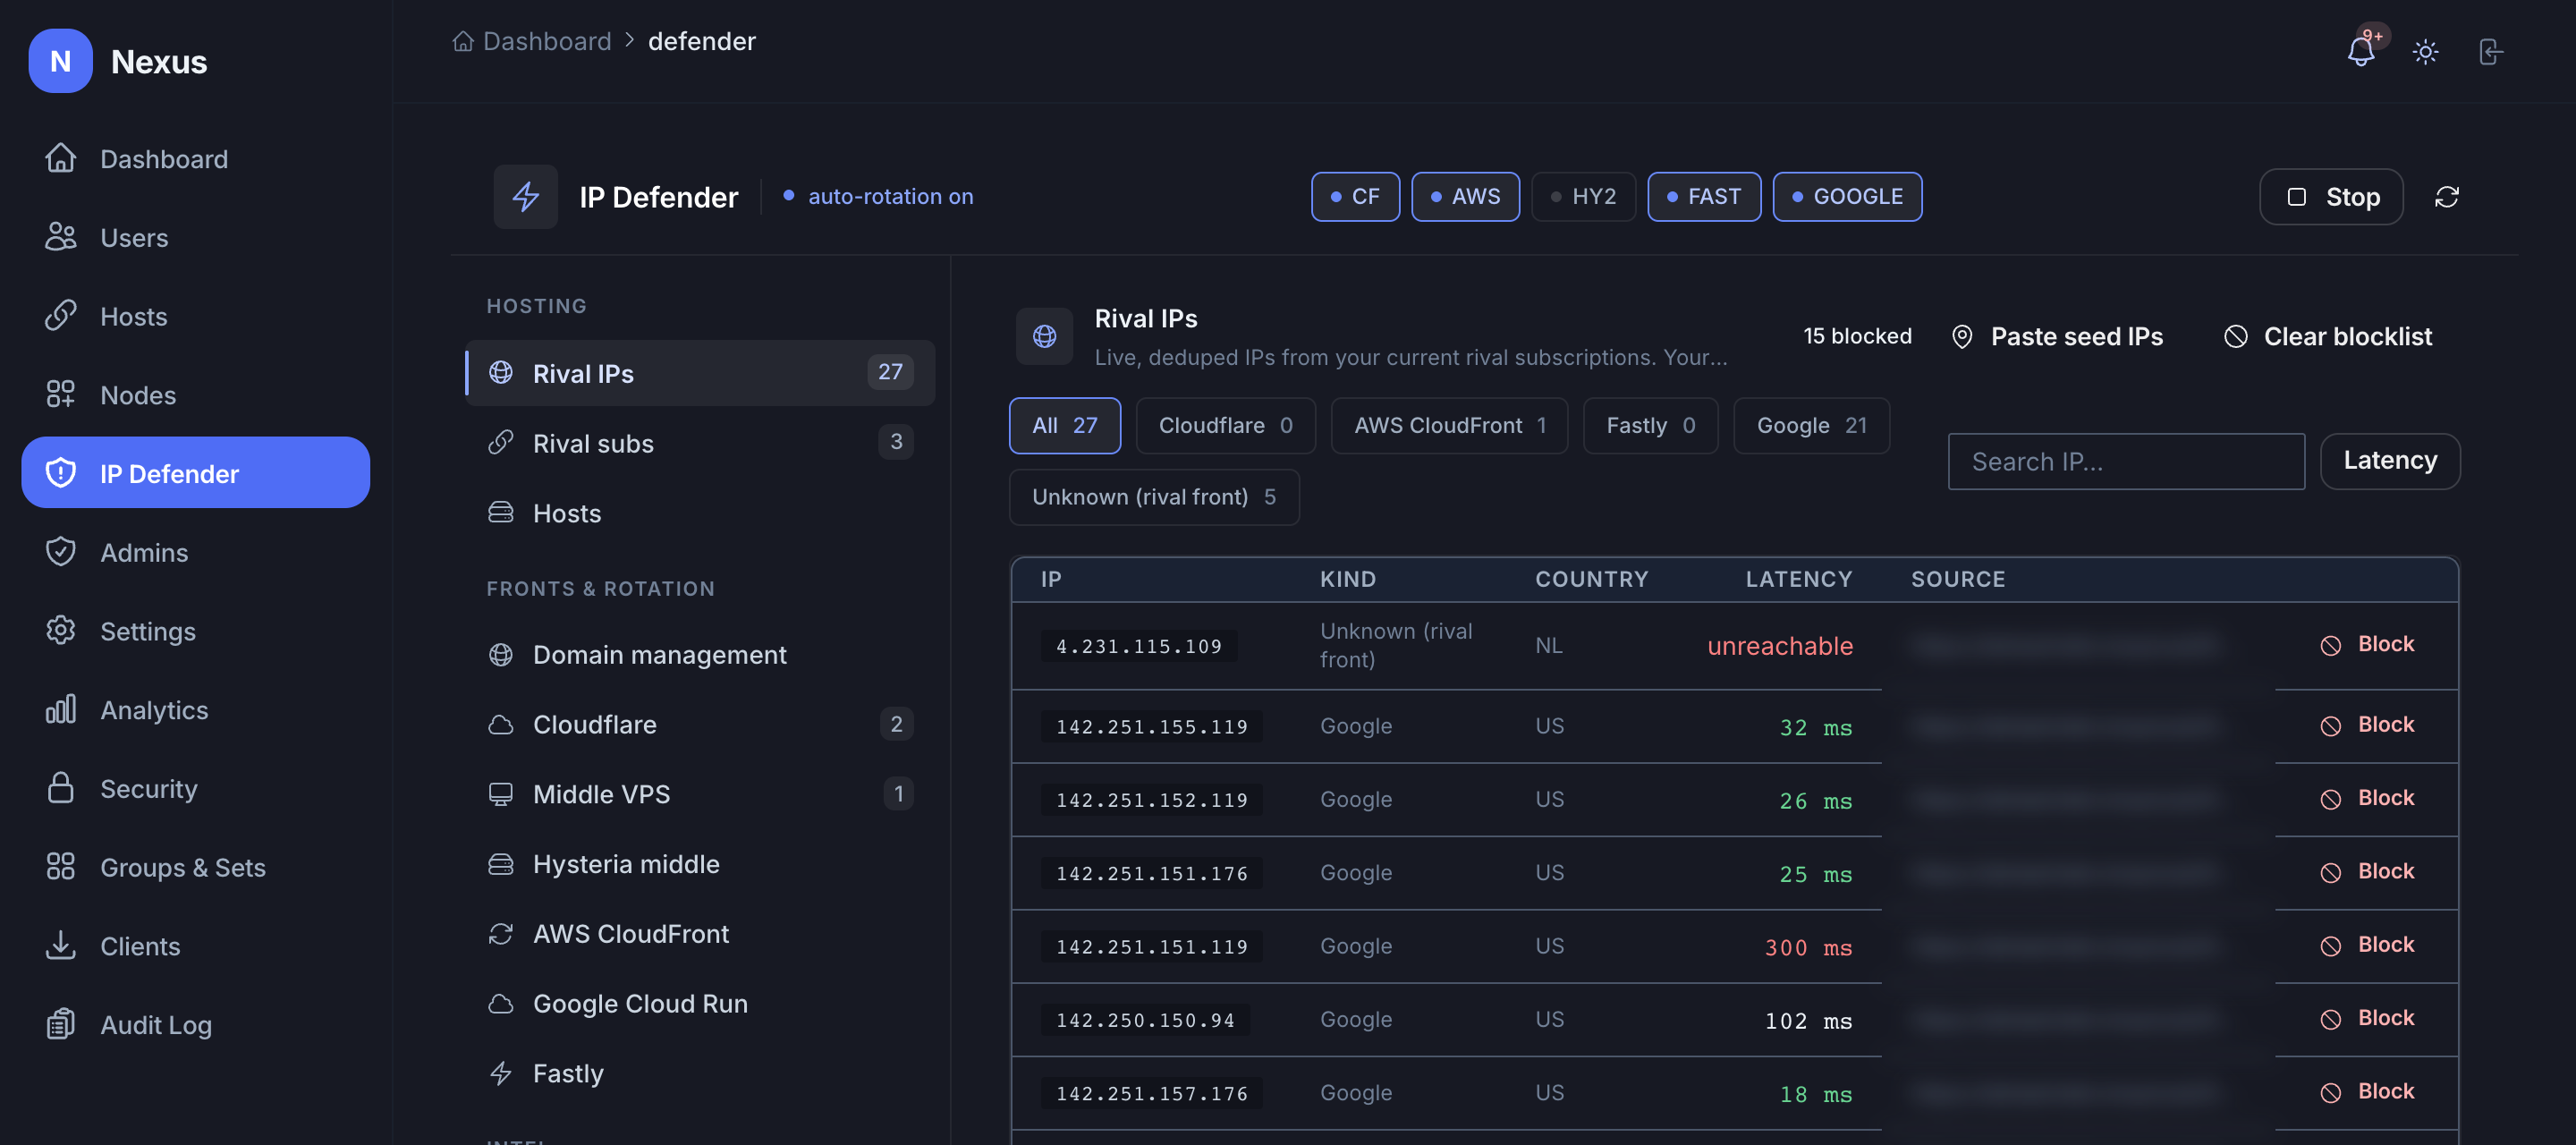Click the Dashboard breadcrumb link
This screenshot has width=2576, height=1145.
point(546,41)
